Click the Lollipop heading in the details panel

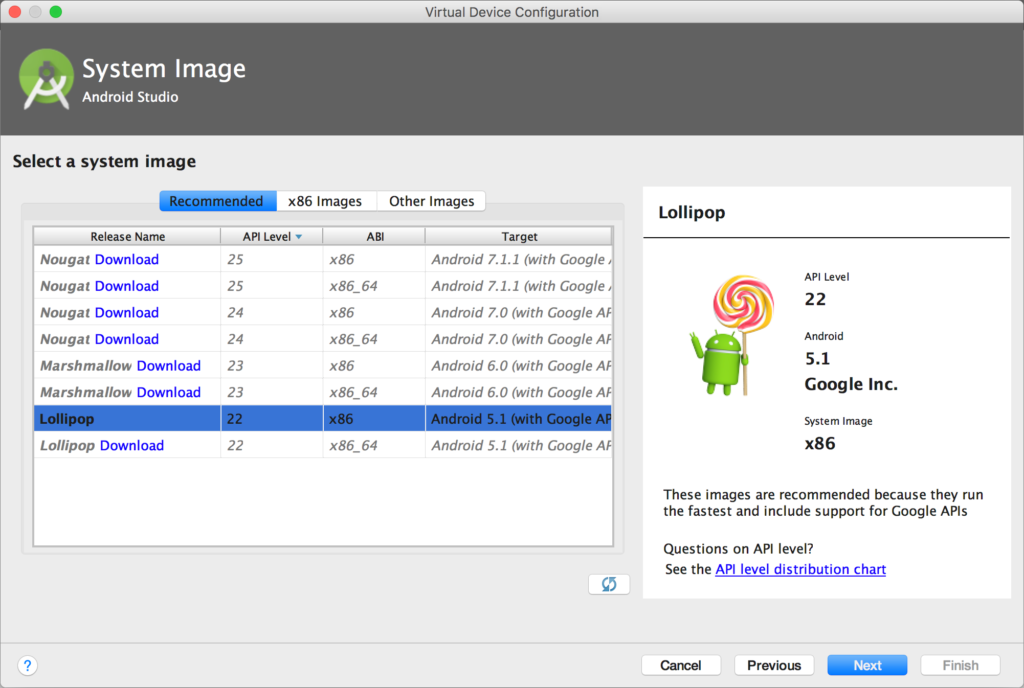(x=692, y=213)
